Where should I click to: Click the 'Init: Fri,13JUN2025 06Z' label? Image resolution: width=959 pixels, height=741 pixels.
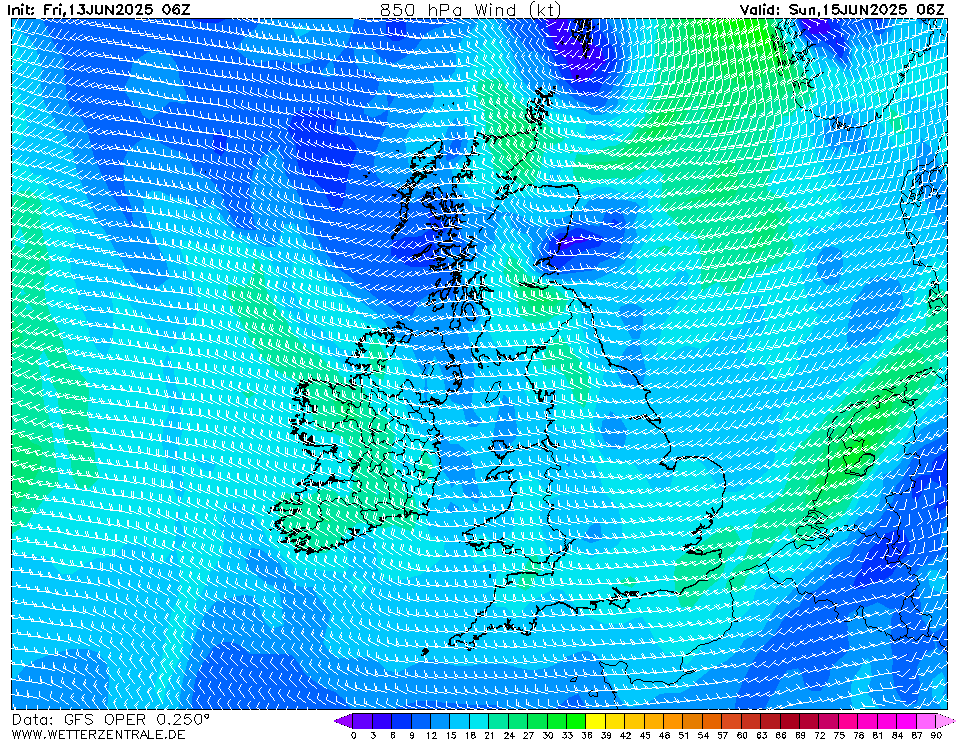[99, 10]
